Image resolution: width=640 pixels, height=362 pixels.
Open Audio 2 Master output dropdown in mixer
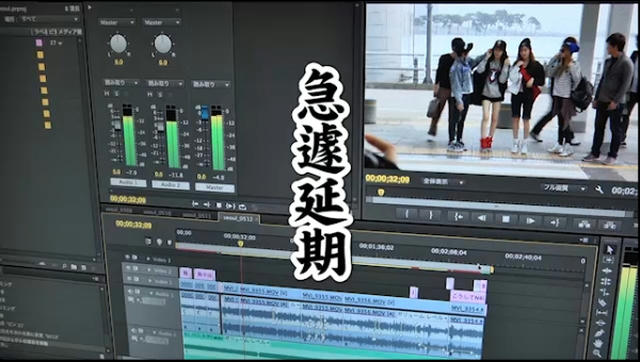click(x=162, y=22)
